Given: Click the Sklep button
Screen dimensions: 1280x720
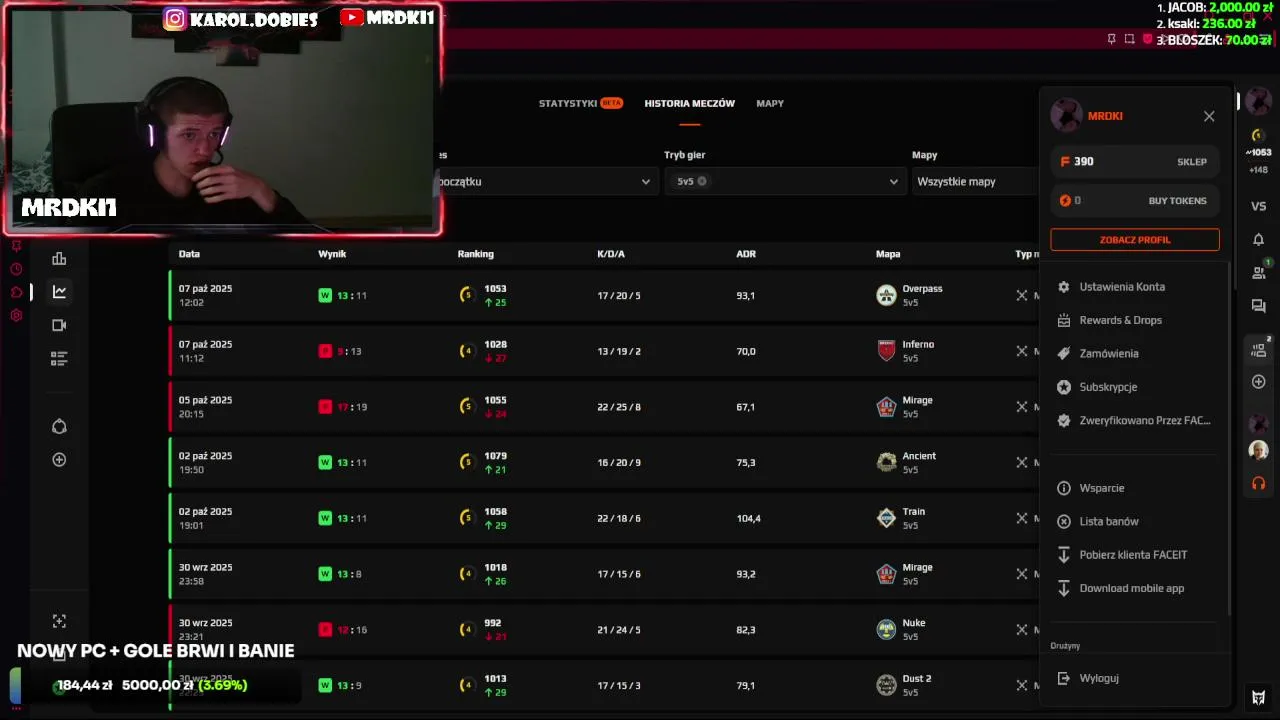Looking at the screenshot, I should coord(1191,161).
